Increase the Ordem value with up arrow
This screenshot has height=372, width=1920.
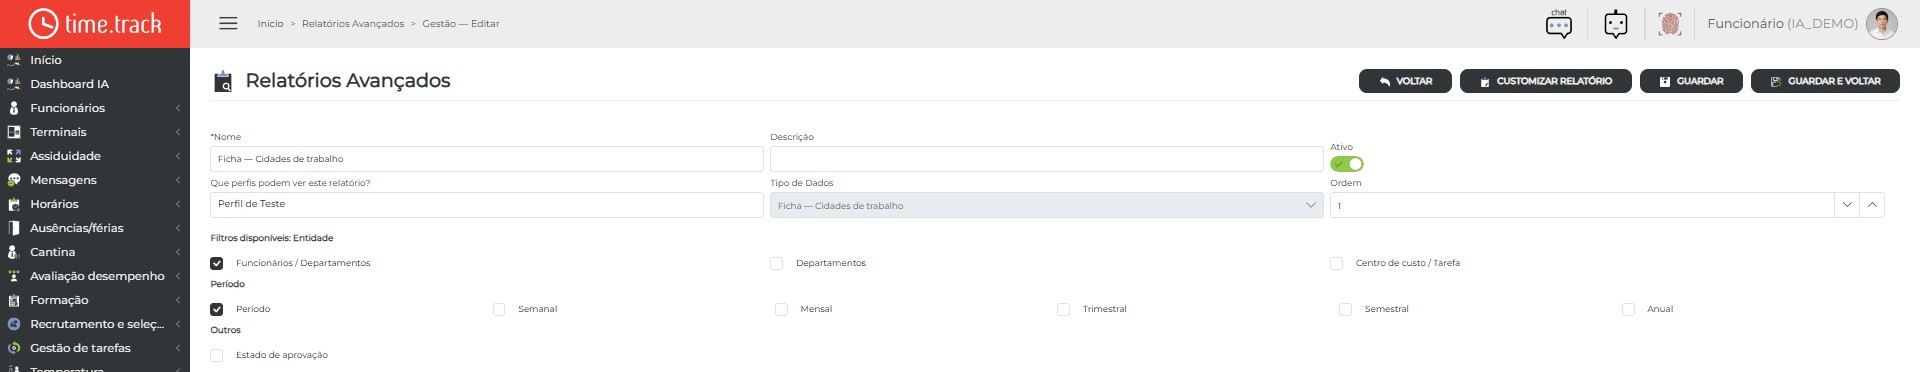coord(1872,205)
